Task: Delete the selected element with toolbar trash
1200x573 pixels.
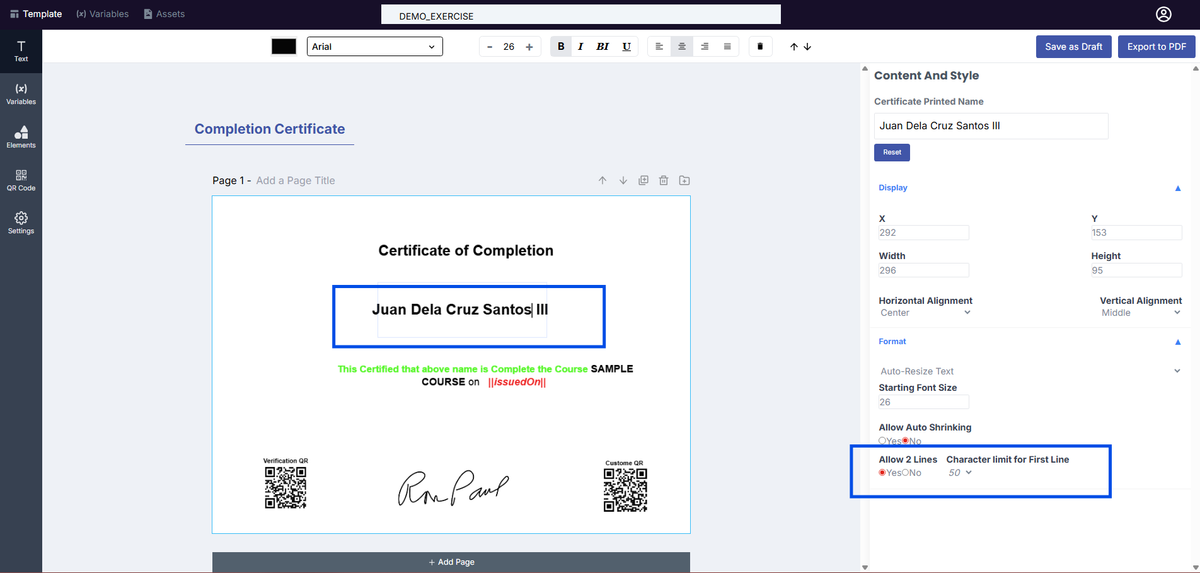Action: tap(760, 47)
